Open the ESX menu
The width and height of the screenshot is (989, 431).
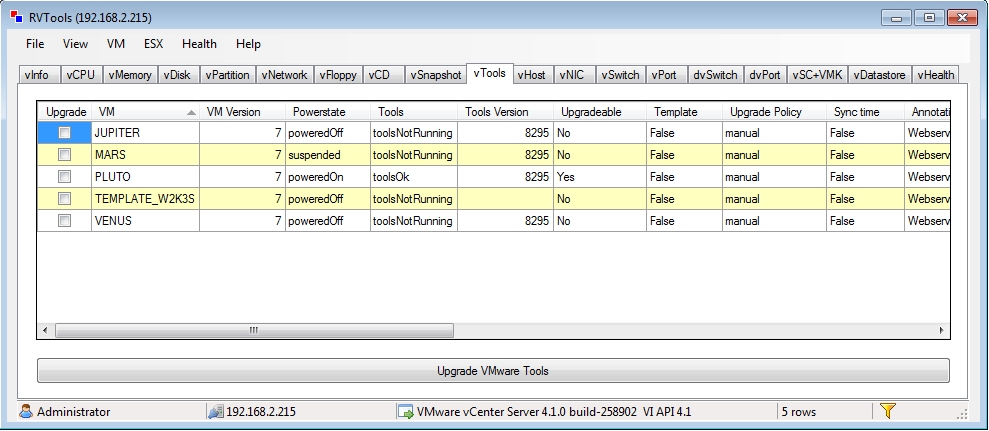153,44
